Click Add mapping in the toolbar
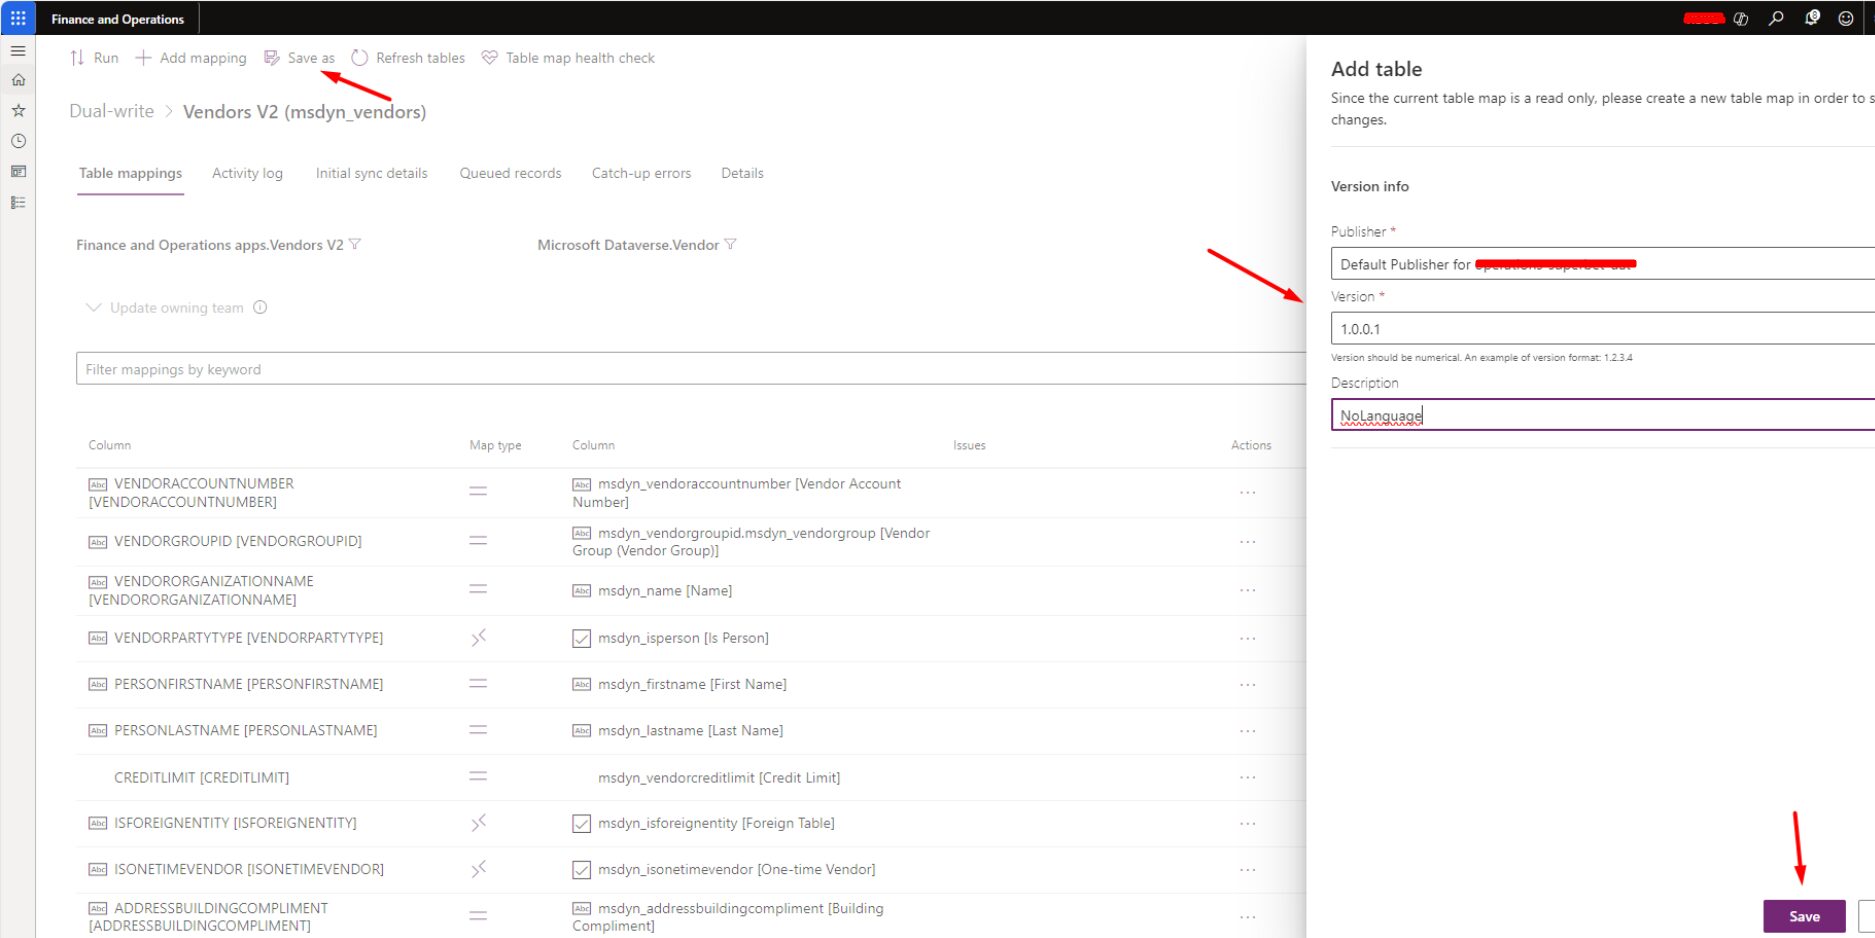Viewport: 1875px width, 938px height. (191, 58)
